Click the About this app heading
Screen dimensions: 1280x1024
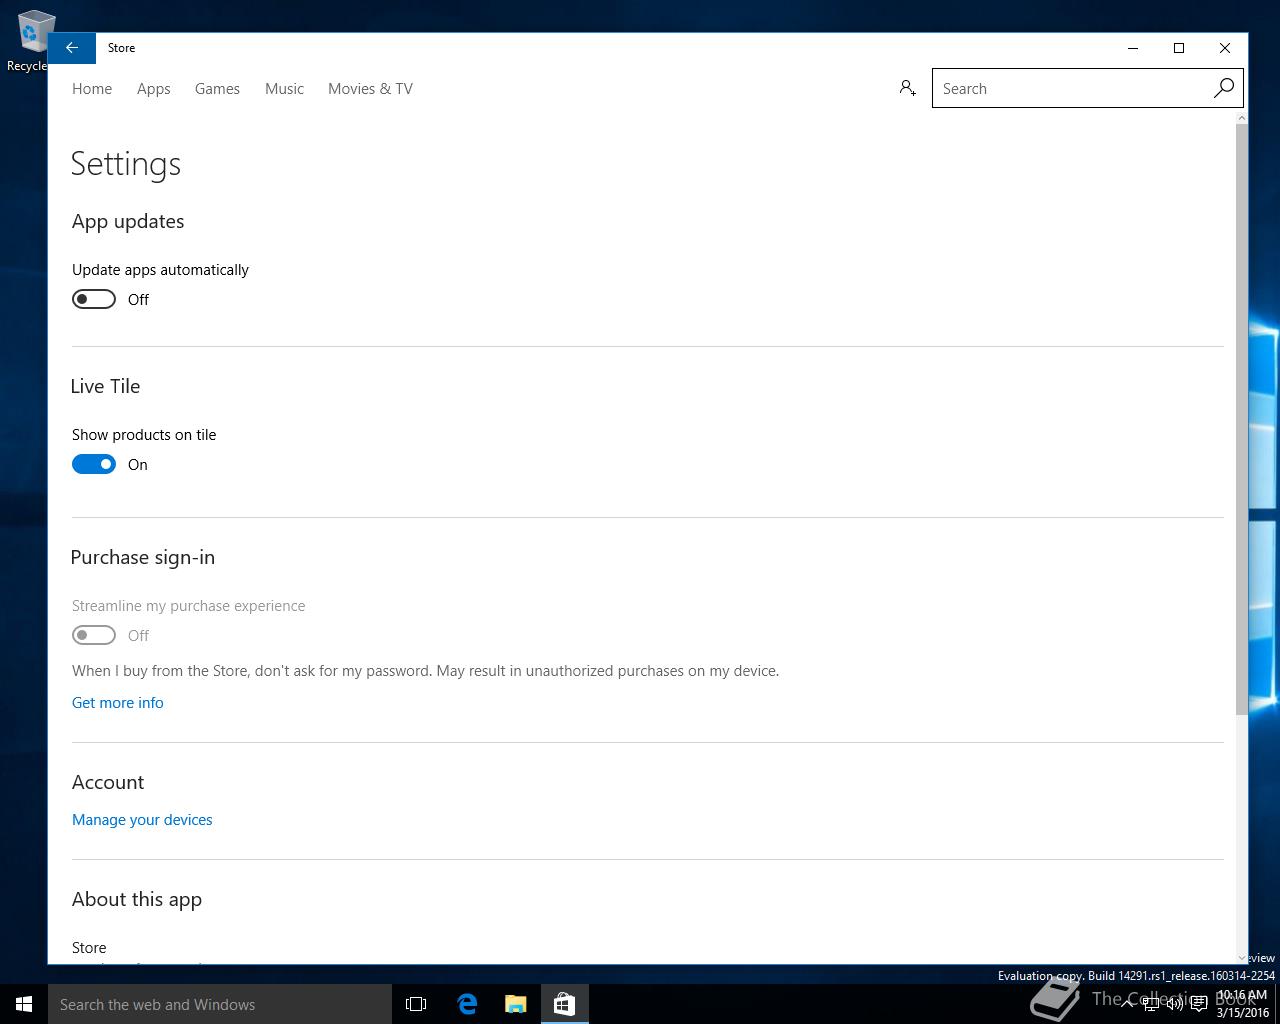click(x=137, y=899)
